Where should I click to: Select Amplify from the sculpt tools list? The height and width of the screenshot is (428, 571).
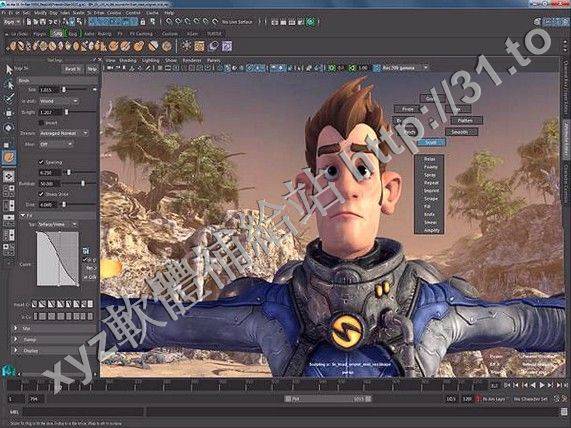(x=431, y=230)
